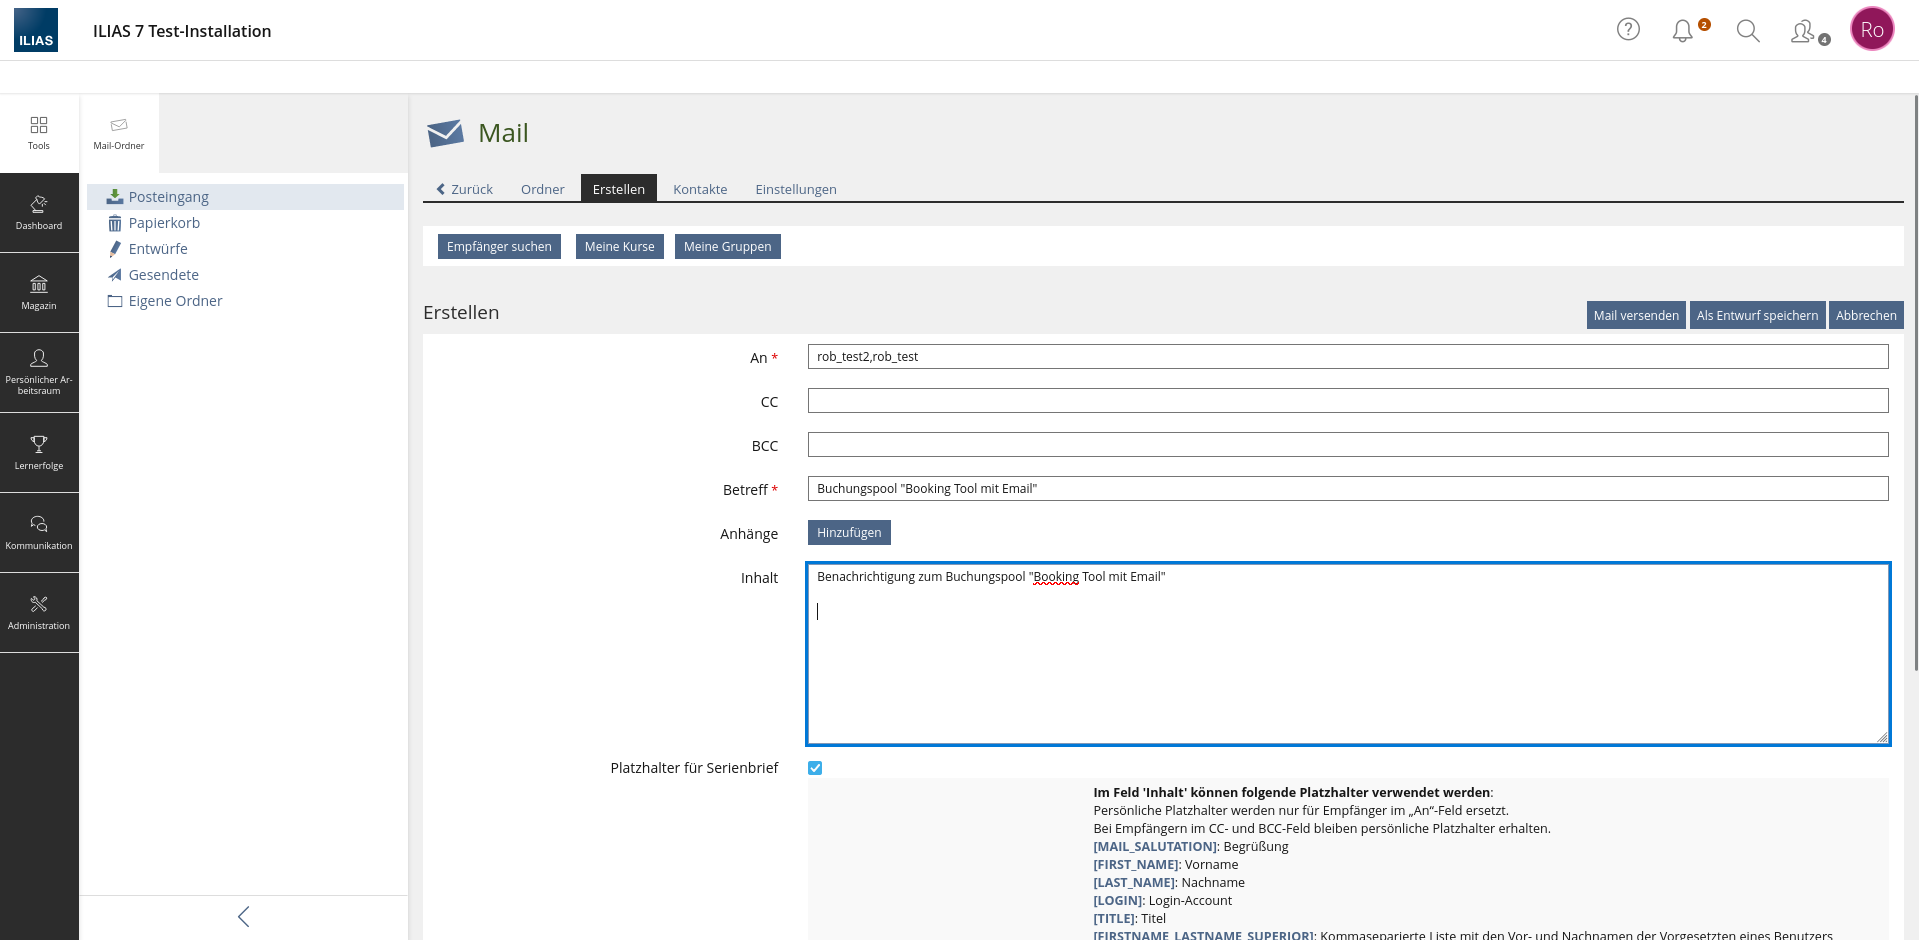Click the search magnifier icon
Screen dimensions: 1919x940
click(1747, 31)
